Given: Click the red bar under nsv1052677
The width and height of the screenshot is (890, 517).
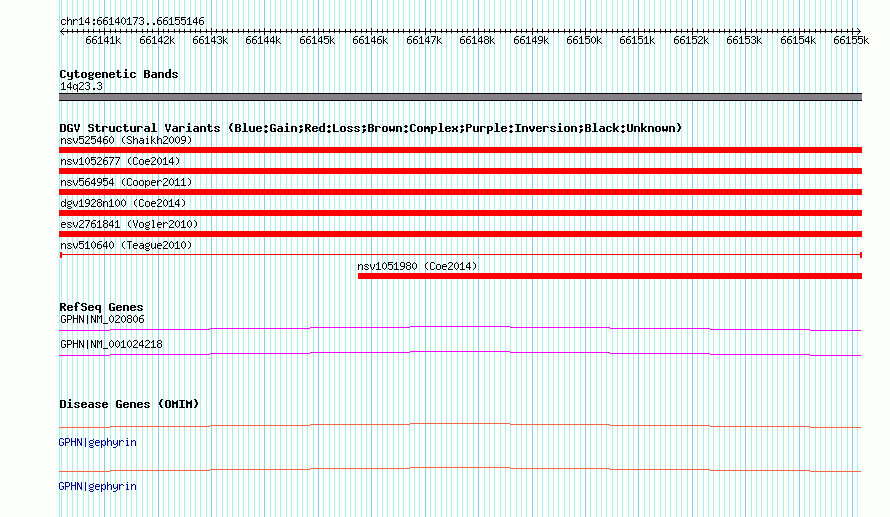Looking at the screenshot, I should coord(460,171).
